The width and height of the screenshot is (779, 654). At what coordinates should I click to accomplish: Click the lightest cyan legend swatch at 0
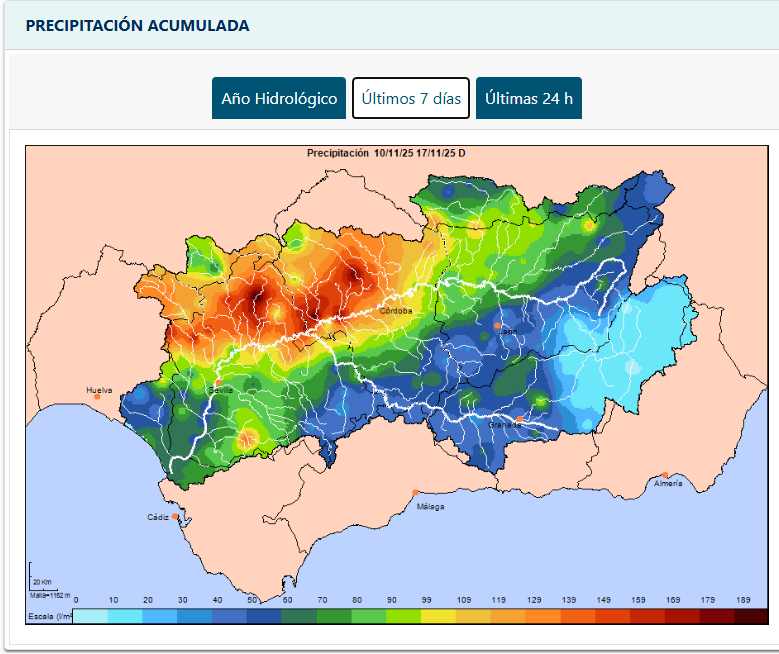(90, 616)
